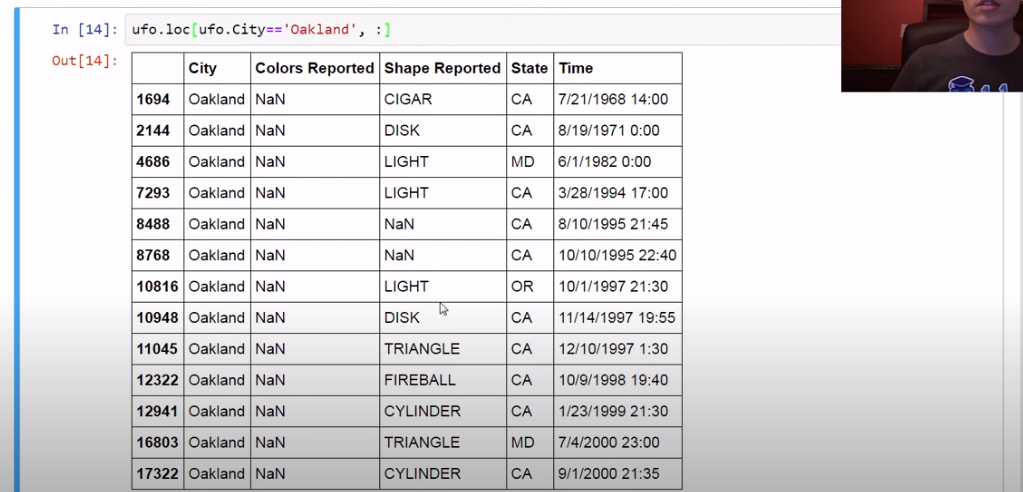This screenshot has width=1023, height=492.
Task: Click the In [14] prompt label
Action: coord(85,30)
